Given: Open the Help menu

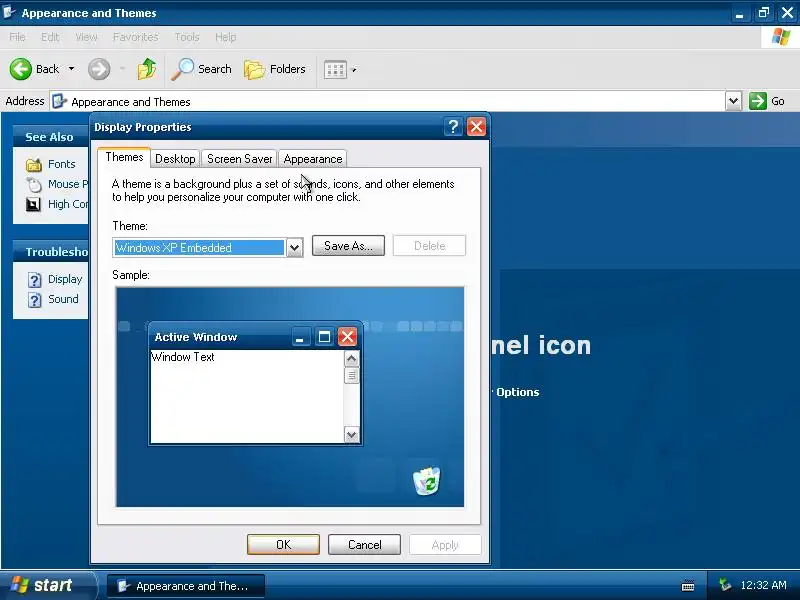Looking at the screenshot, I should click(226, 37).
